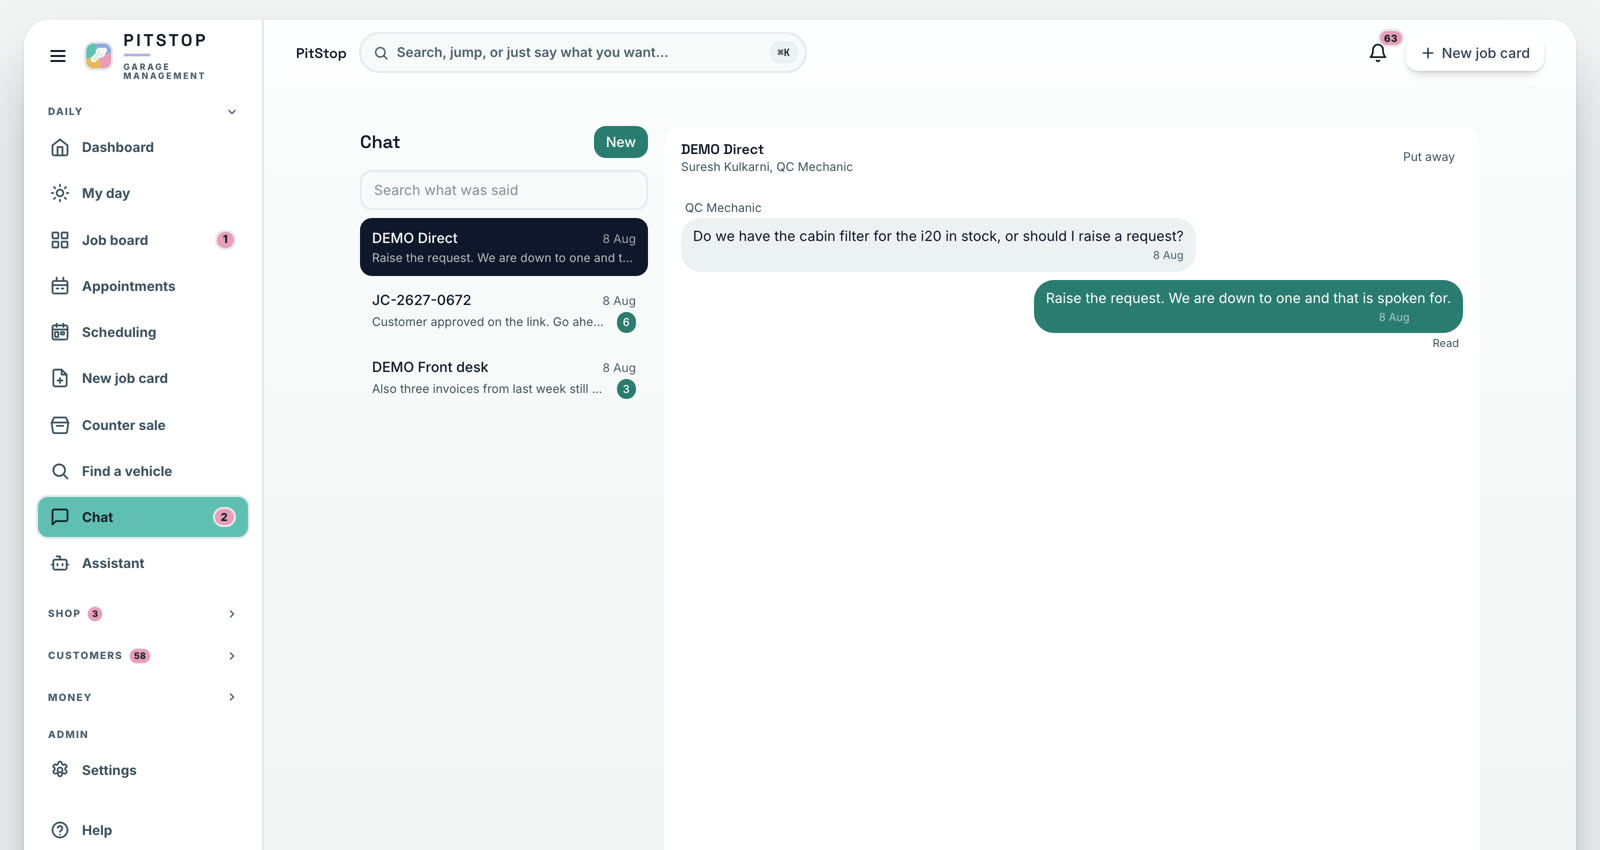Select the DEMO Direct conversation
This screenshot has width=1600, height=850.
(504, 247)
